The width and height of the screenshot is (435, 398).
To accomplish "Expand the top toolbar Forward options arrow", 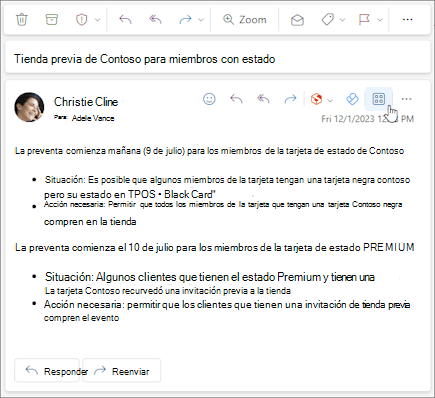I will 201,20.
